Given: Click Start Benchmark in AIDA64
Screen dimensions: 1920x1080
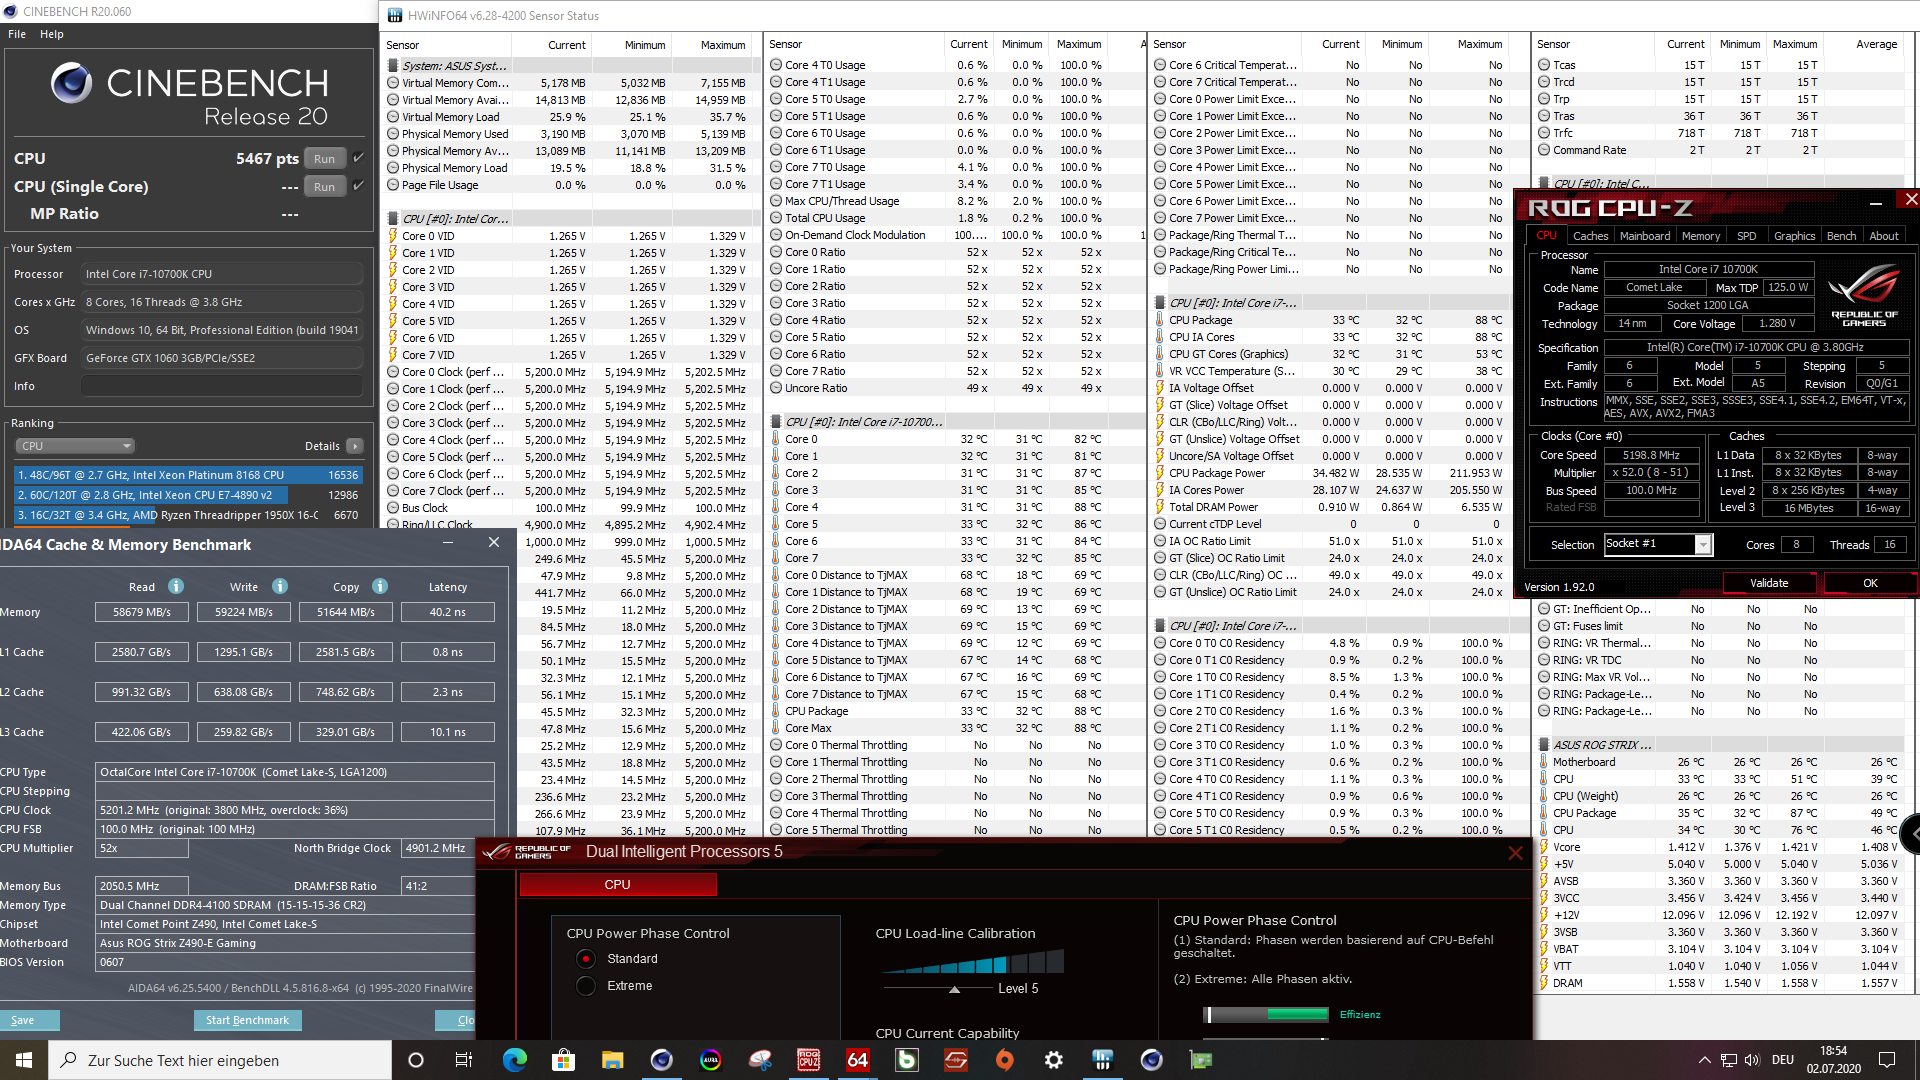Looking at the screenshot, I should click(247, 1020).
